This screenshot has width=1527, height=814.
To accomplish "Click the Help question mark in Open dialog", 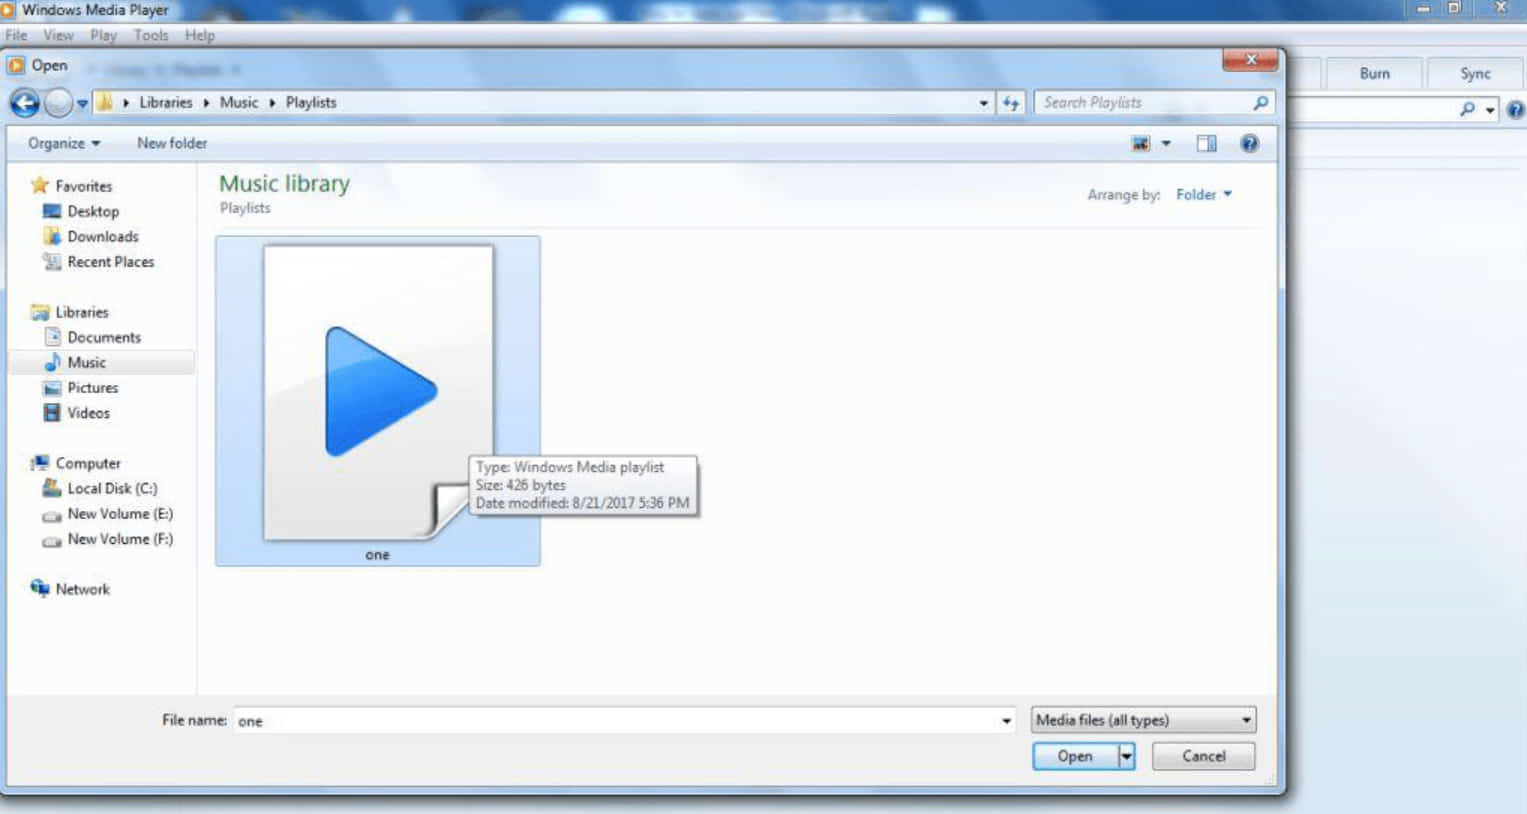I will [x=1250, y=144].
